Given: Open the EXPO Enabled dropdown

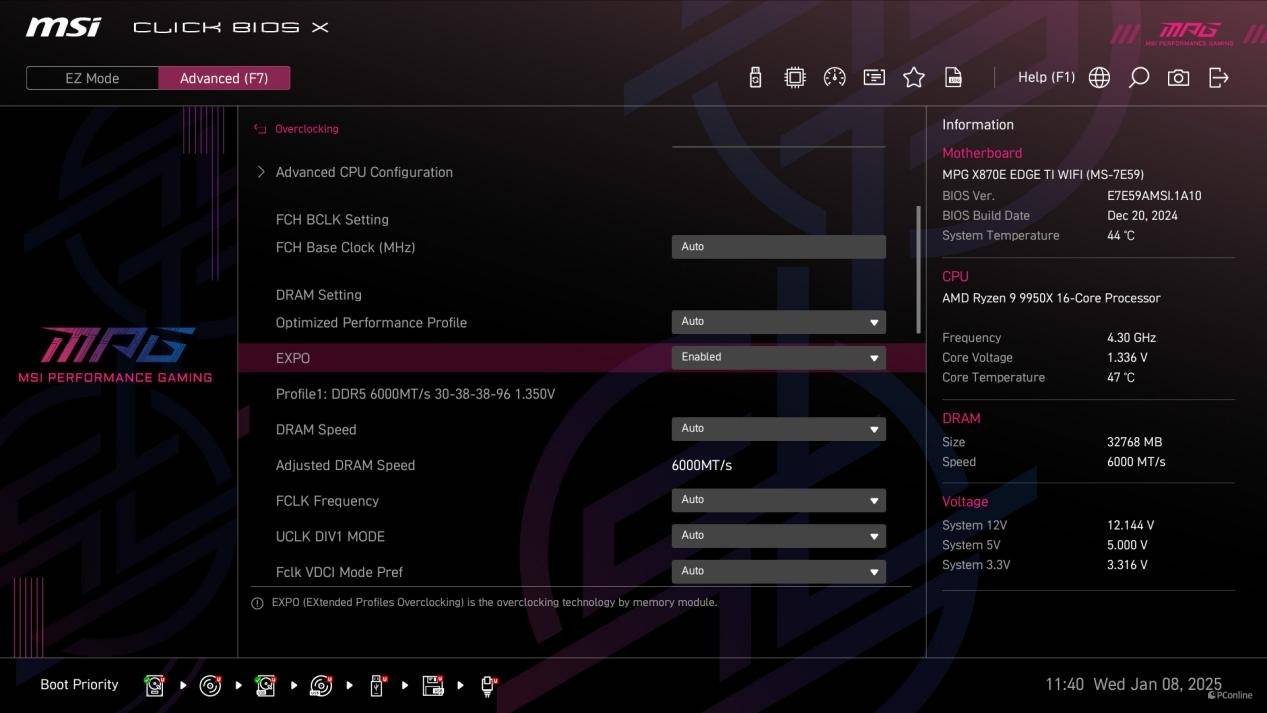Looking at the screenshot, I should [x=778, y=357].
